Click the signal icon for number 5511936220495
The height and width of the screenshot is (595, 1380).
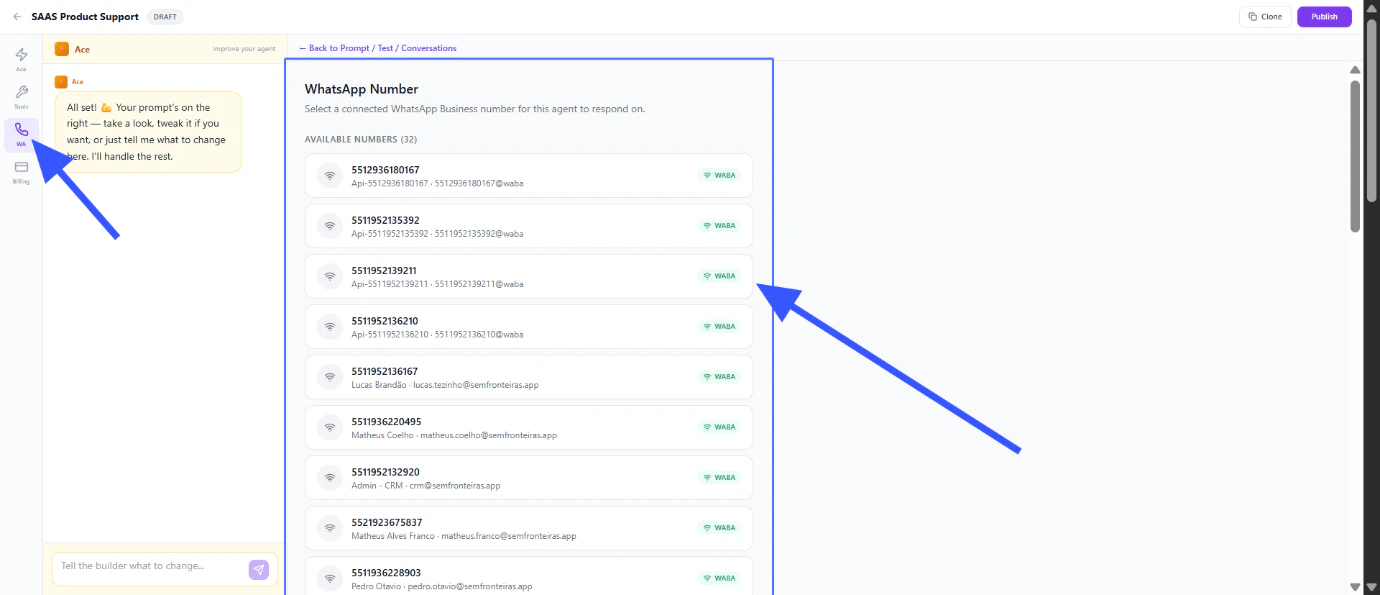coord(330,427)
